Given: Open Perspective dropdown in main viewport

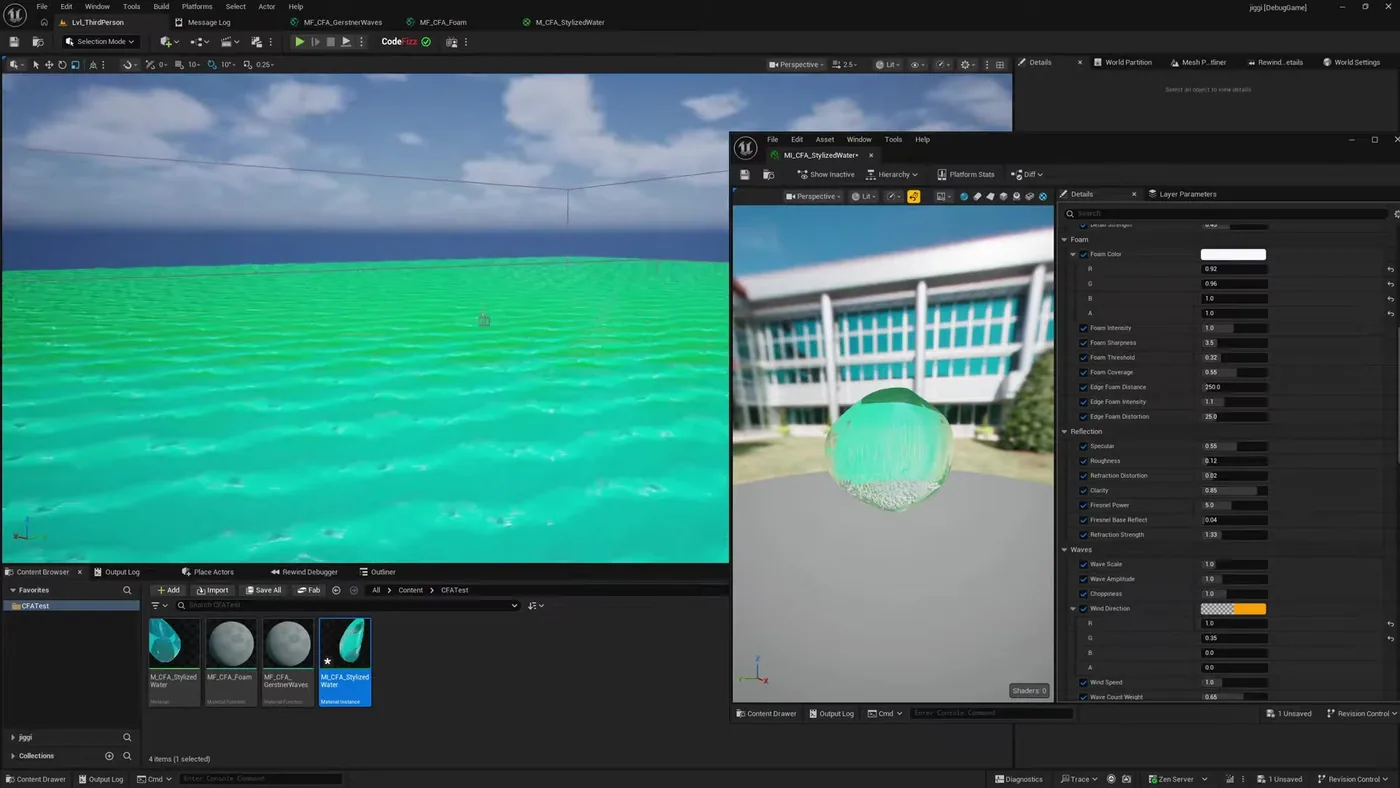Looking at the screenshot, I should point(797,65).
